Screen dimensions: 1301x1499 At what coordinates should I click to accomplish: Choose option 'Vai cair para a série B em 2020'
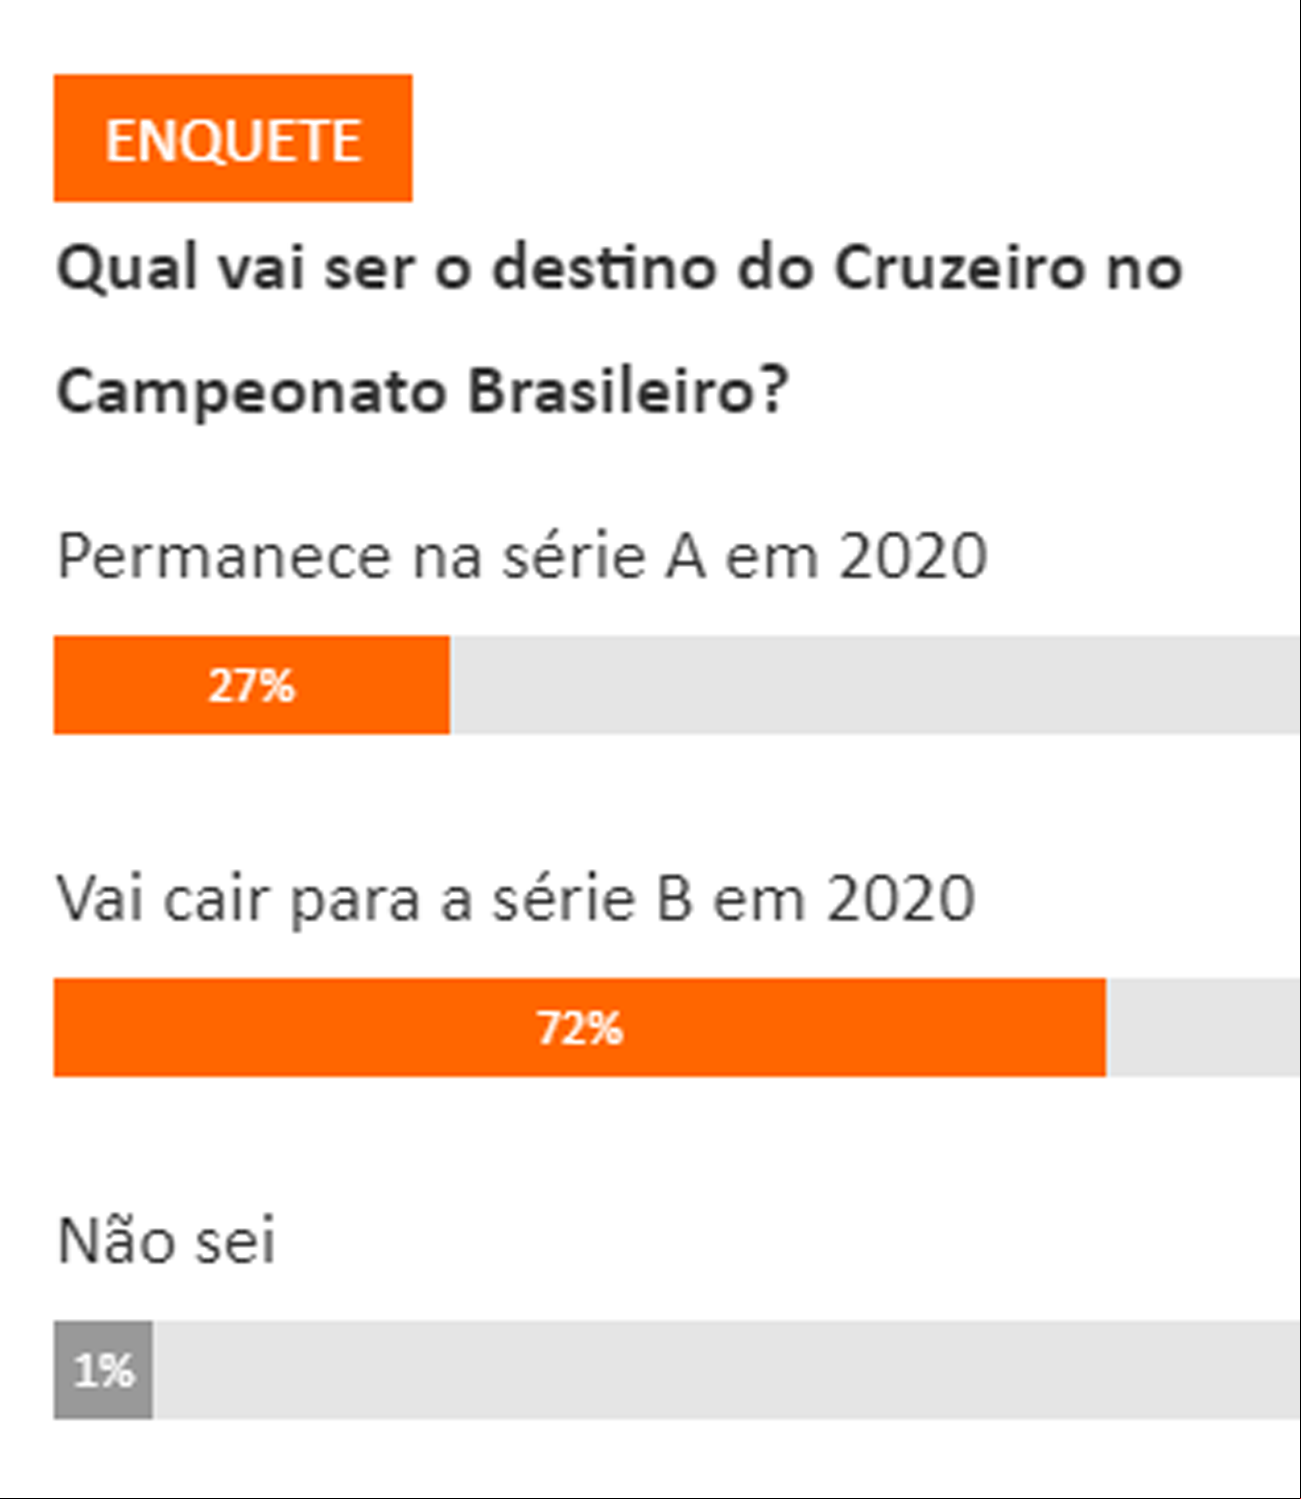point(516,899)
